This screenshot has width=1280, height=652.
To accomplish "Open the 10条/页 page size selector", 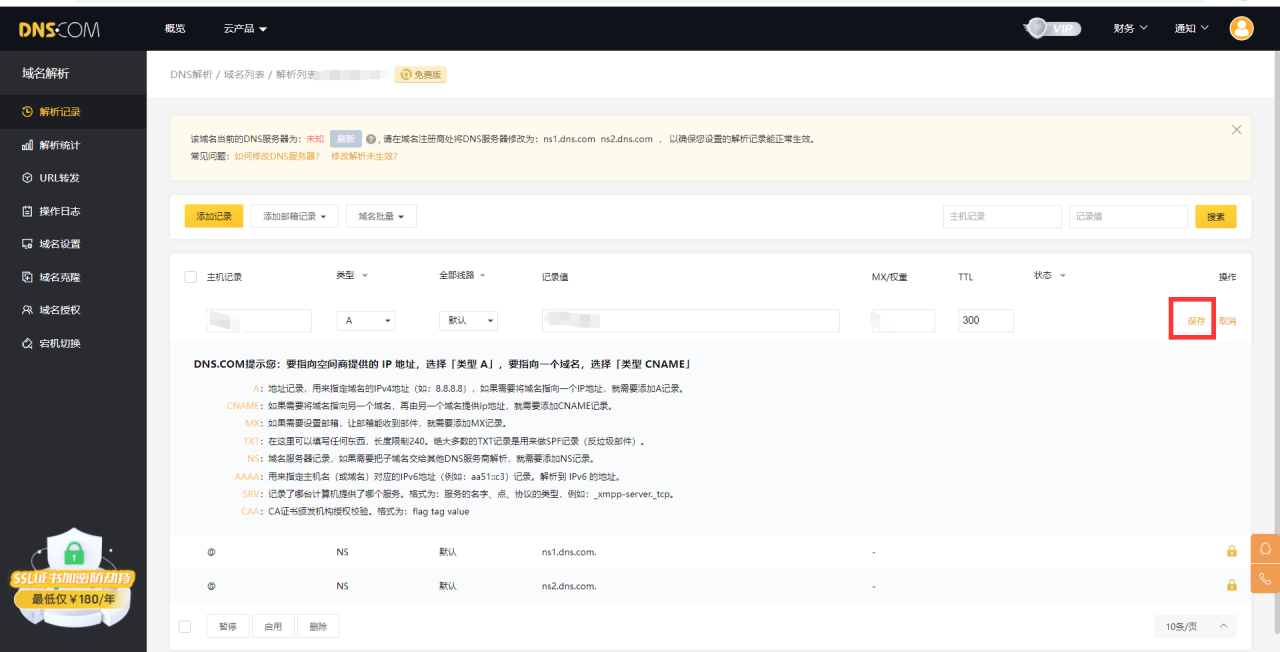I will coord(1194,627).
